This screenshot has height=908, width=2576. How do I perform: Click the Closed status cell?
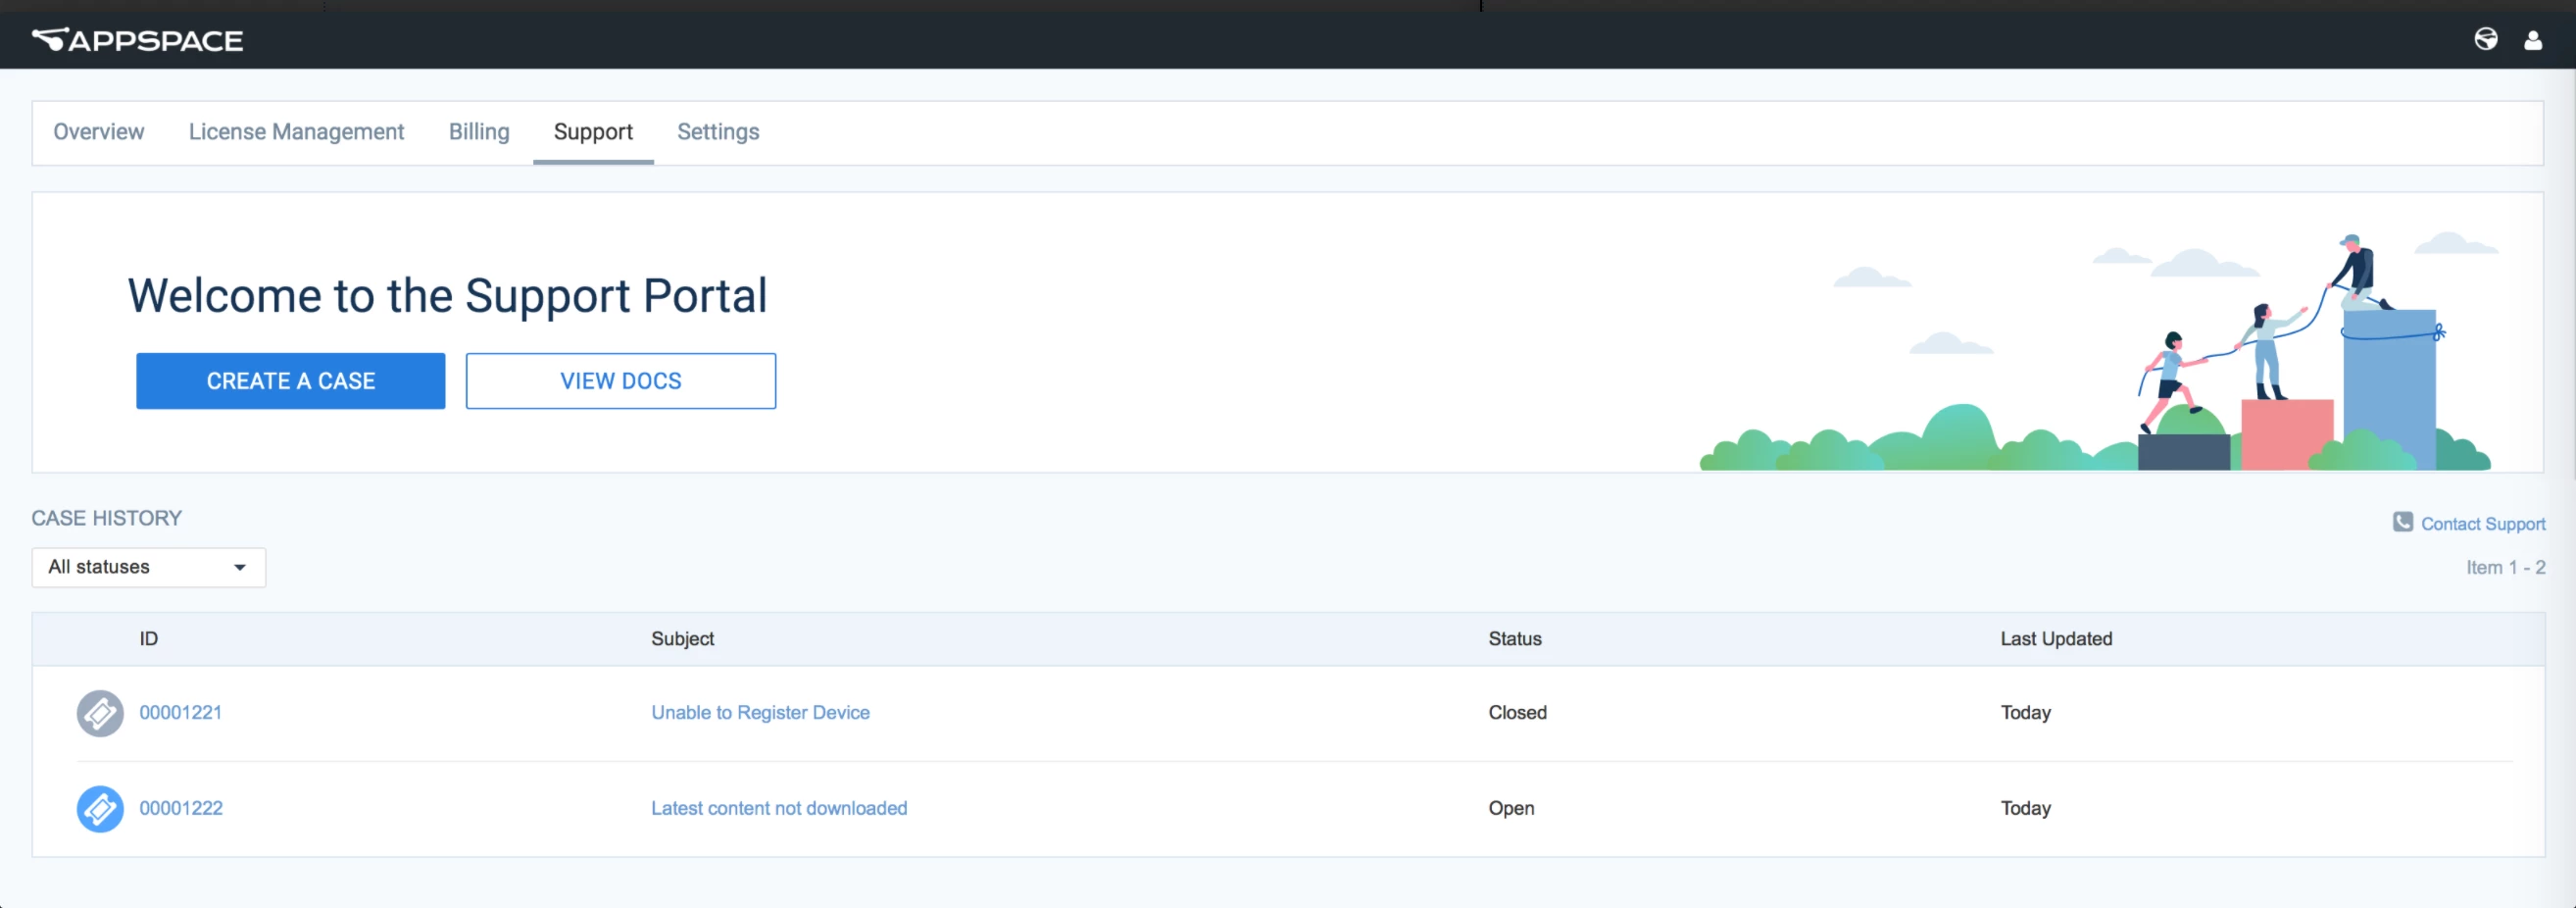pyautogui.click(x=1517, y=712)
